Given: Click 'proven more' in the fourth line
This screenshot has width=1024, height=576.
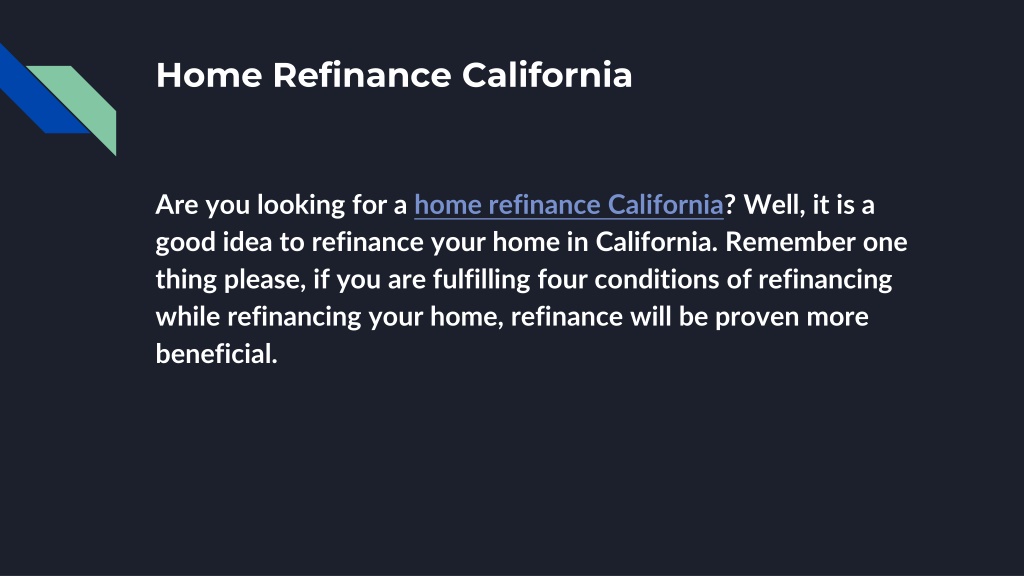Looking at the screenshot, I should pos(792,317).
